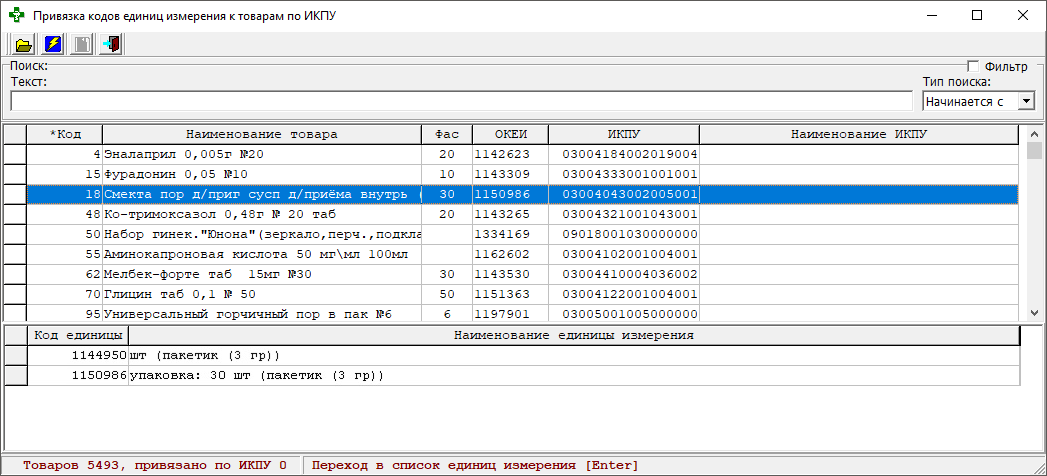Click the green pharmacy app icon in title bar

pyautogui.click(x=15, y=16)
